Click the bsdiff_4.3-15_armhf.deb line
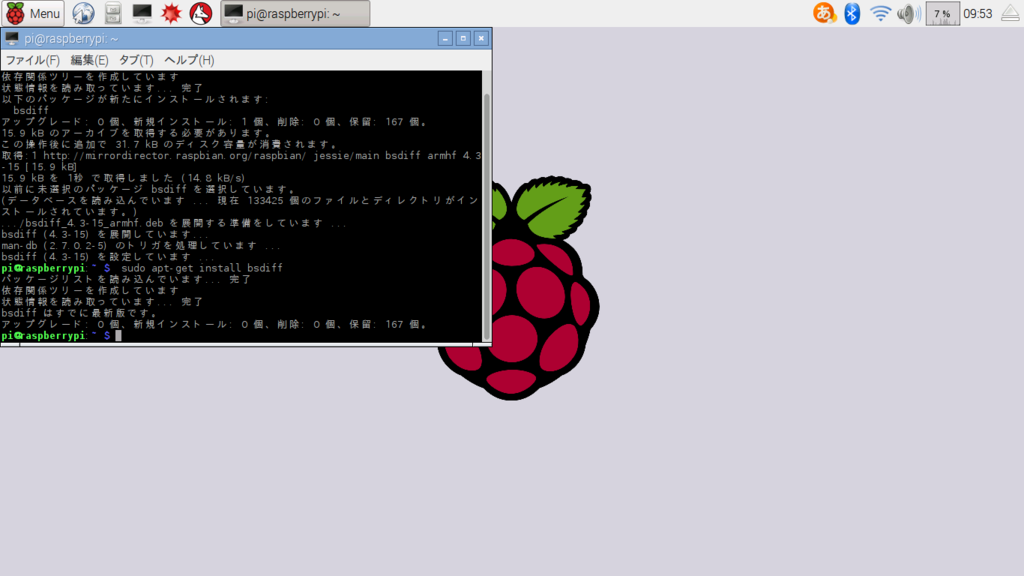 [174, 223]
